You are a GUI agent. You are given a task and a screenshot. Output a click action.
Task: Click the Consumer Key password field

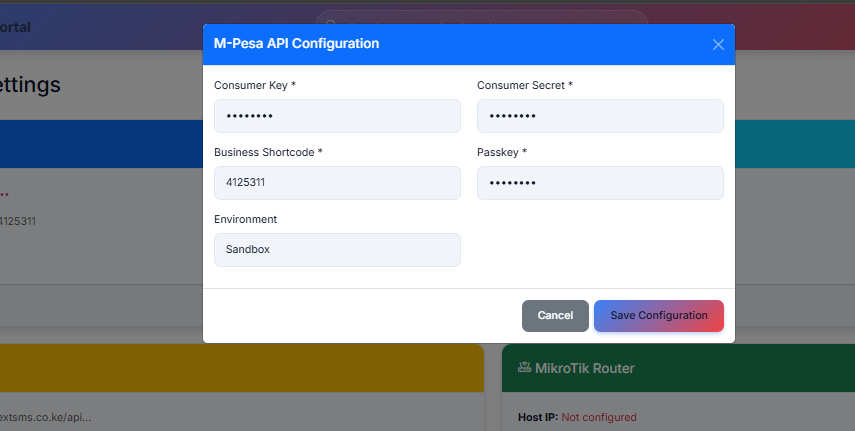(x=337, y=116)
